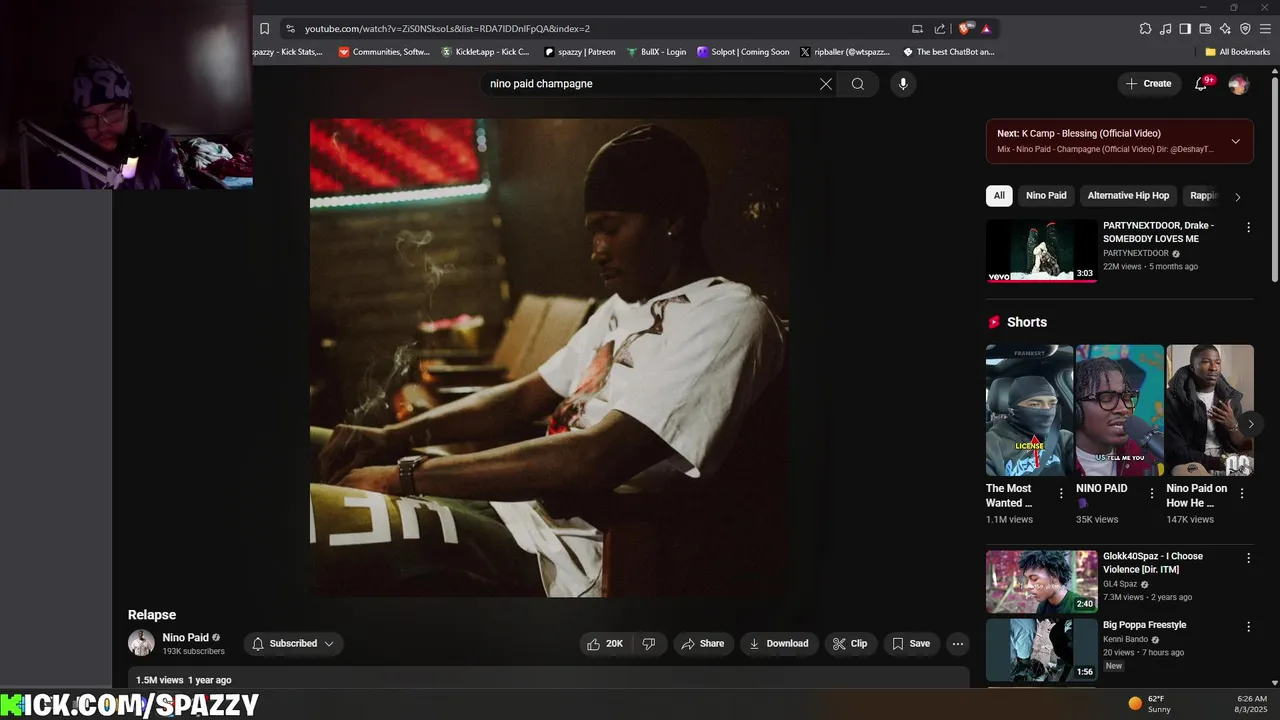Viewport: 1280px width, 720px height.
Task: Open the Subscribed notification dropdown
Action: coord(293,644)
